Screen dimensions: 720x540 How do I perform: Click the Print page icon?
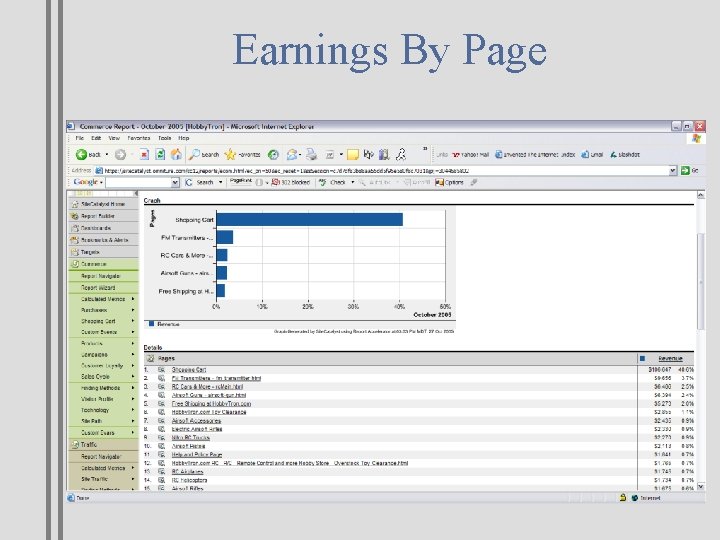pyautogui.click(x=311, y=155)
